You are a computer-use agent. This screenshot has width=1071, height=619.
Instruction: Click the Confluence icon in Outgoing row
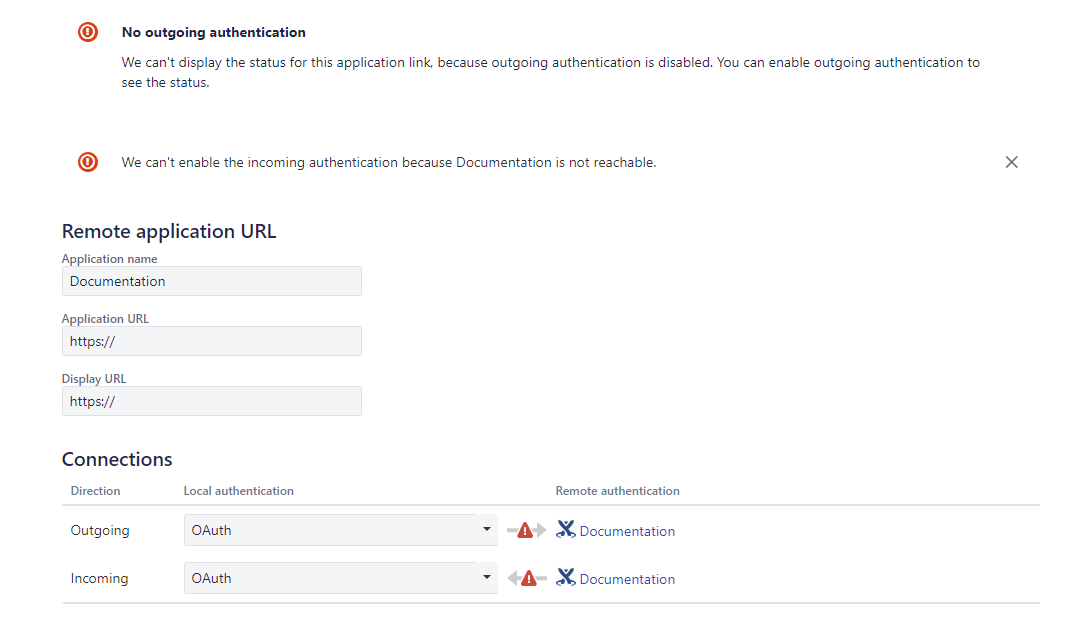point(566,529)
